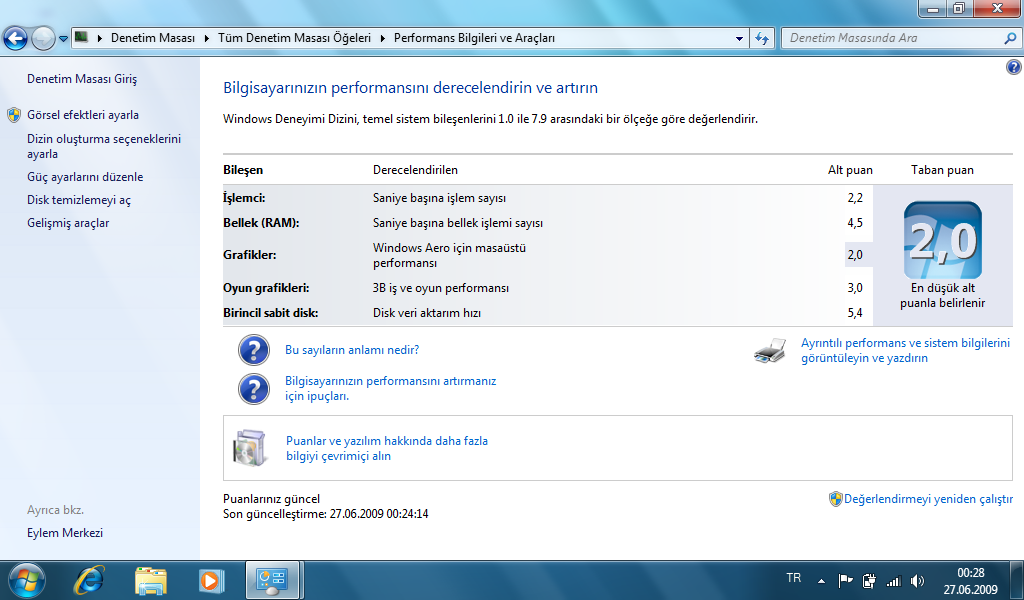Click the 2,0 base score badge

[x=942, y=240]
